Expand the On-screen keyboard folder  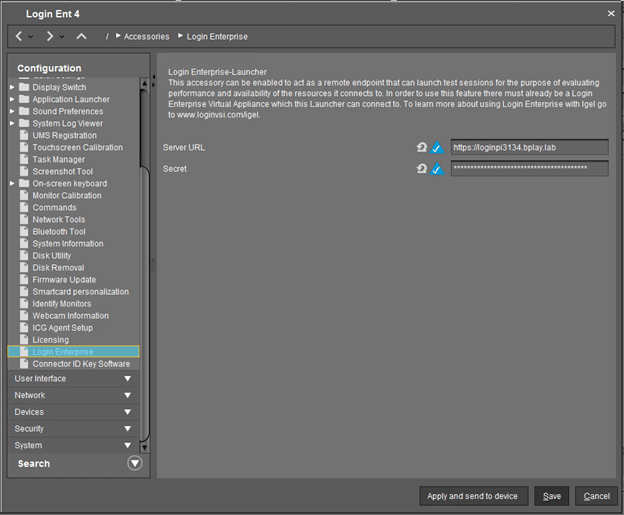point(12,183)
